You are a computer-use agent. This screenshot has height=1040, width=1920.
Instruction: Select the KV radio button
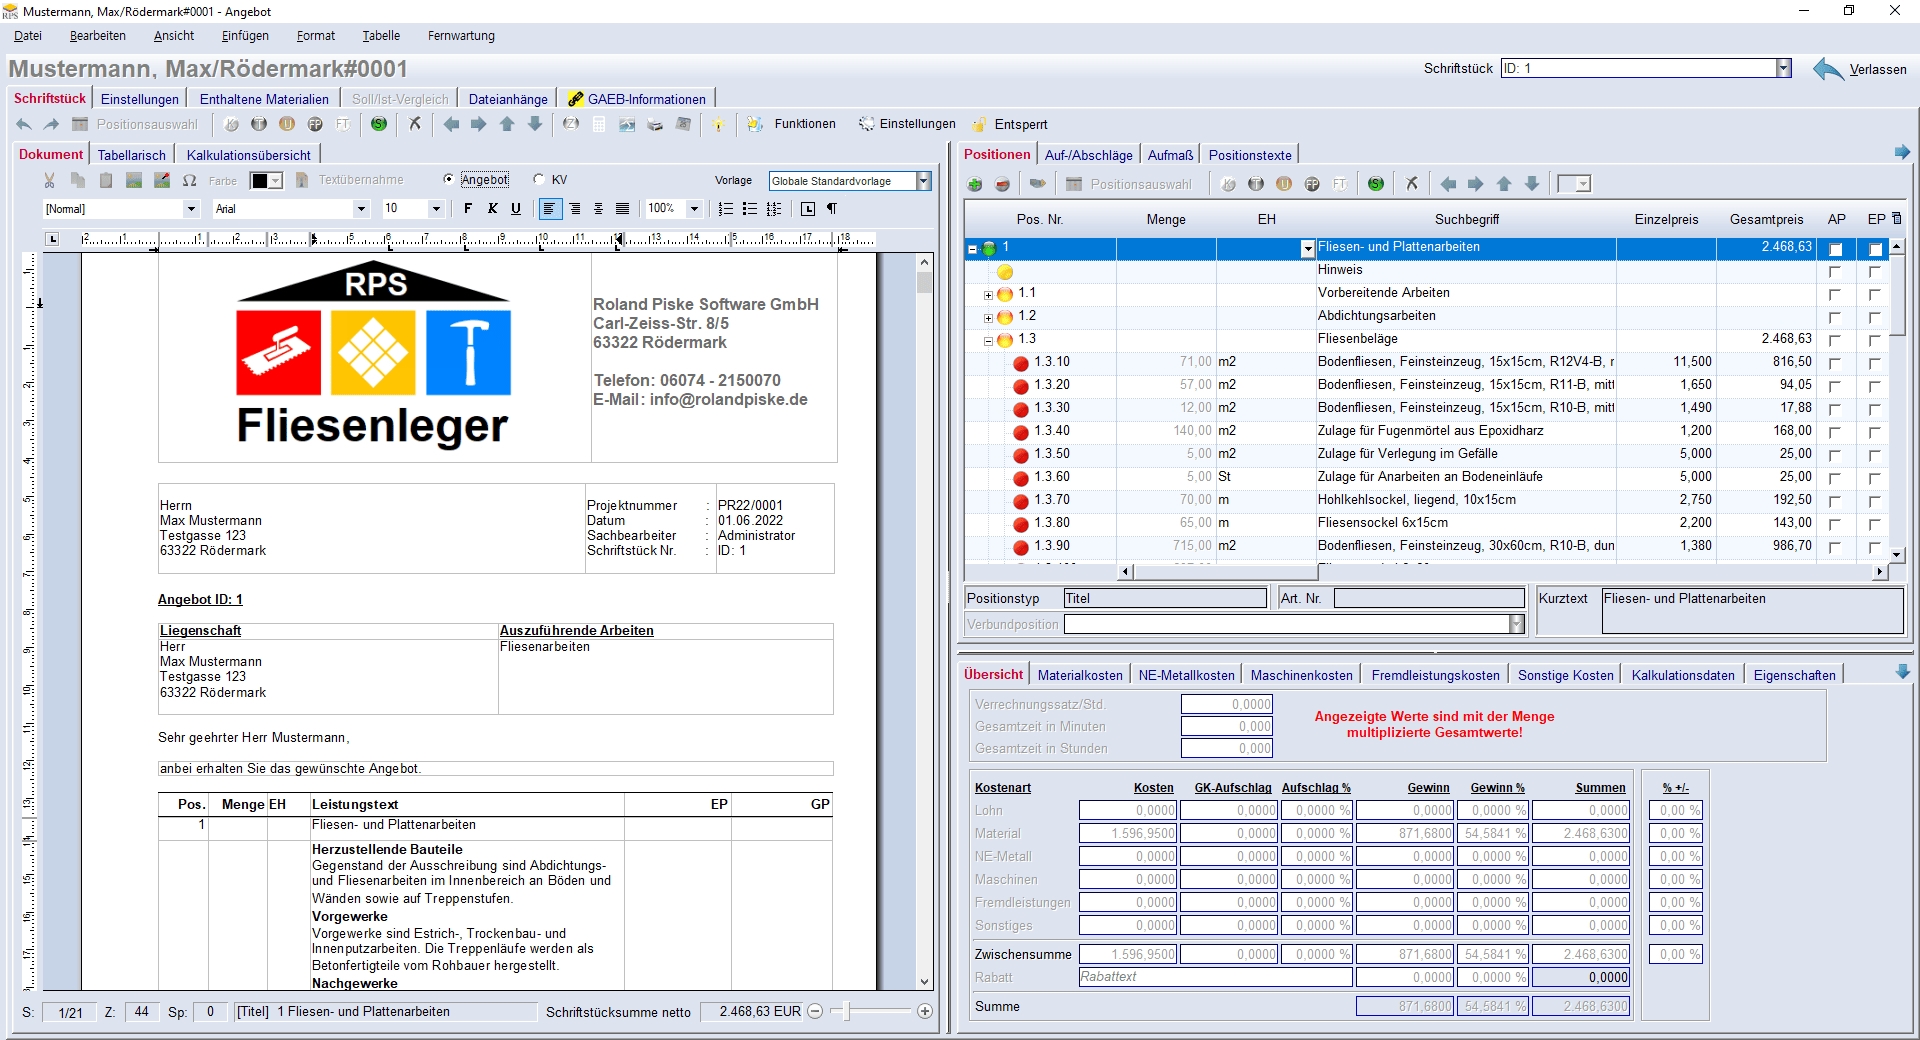pos(540,180)
